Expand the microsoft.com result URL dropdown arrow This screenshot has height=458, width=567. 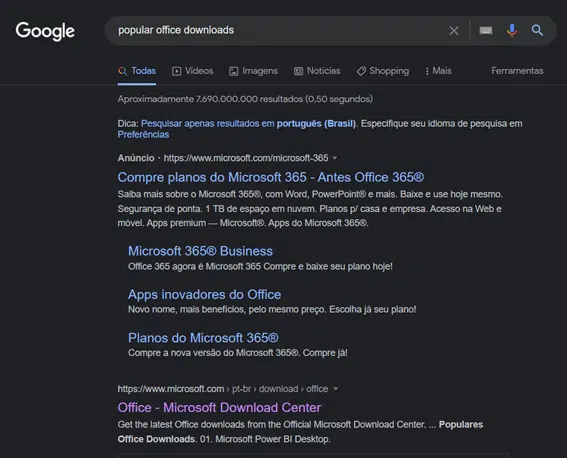pos(336,389)
